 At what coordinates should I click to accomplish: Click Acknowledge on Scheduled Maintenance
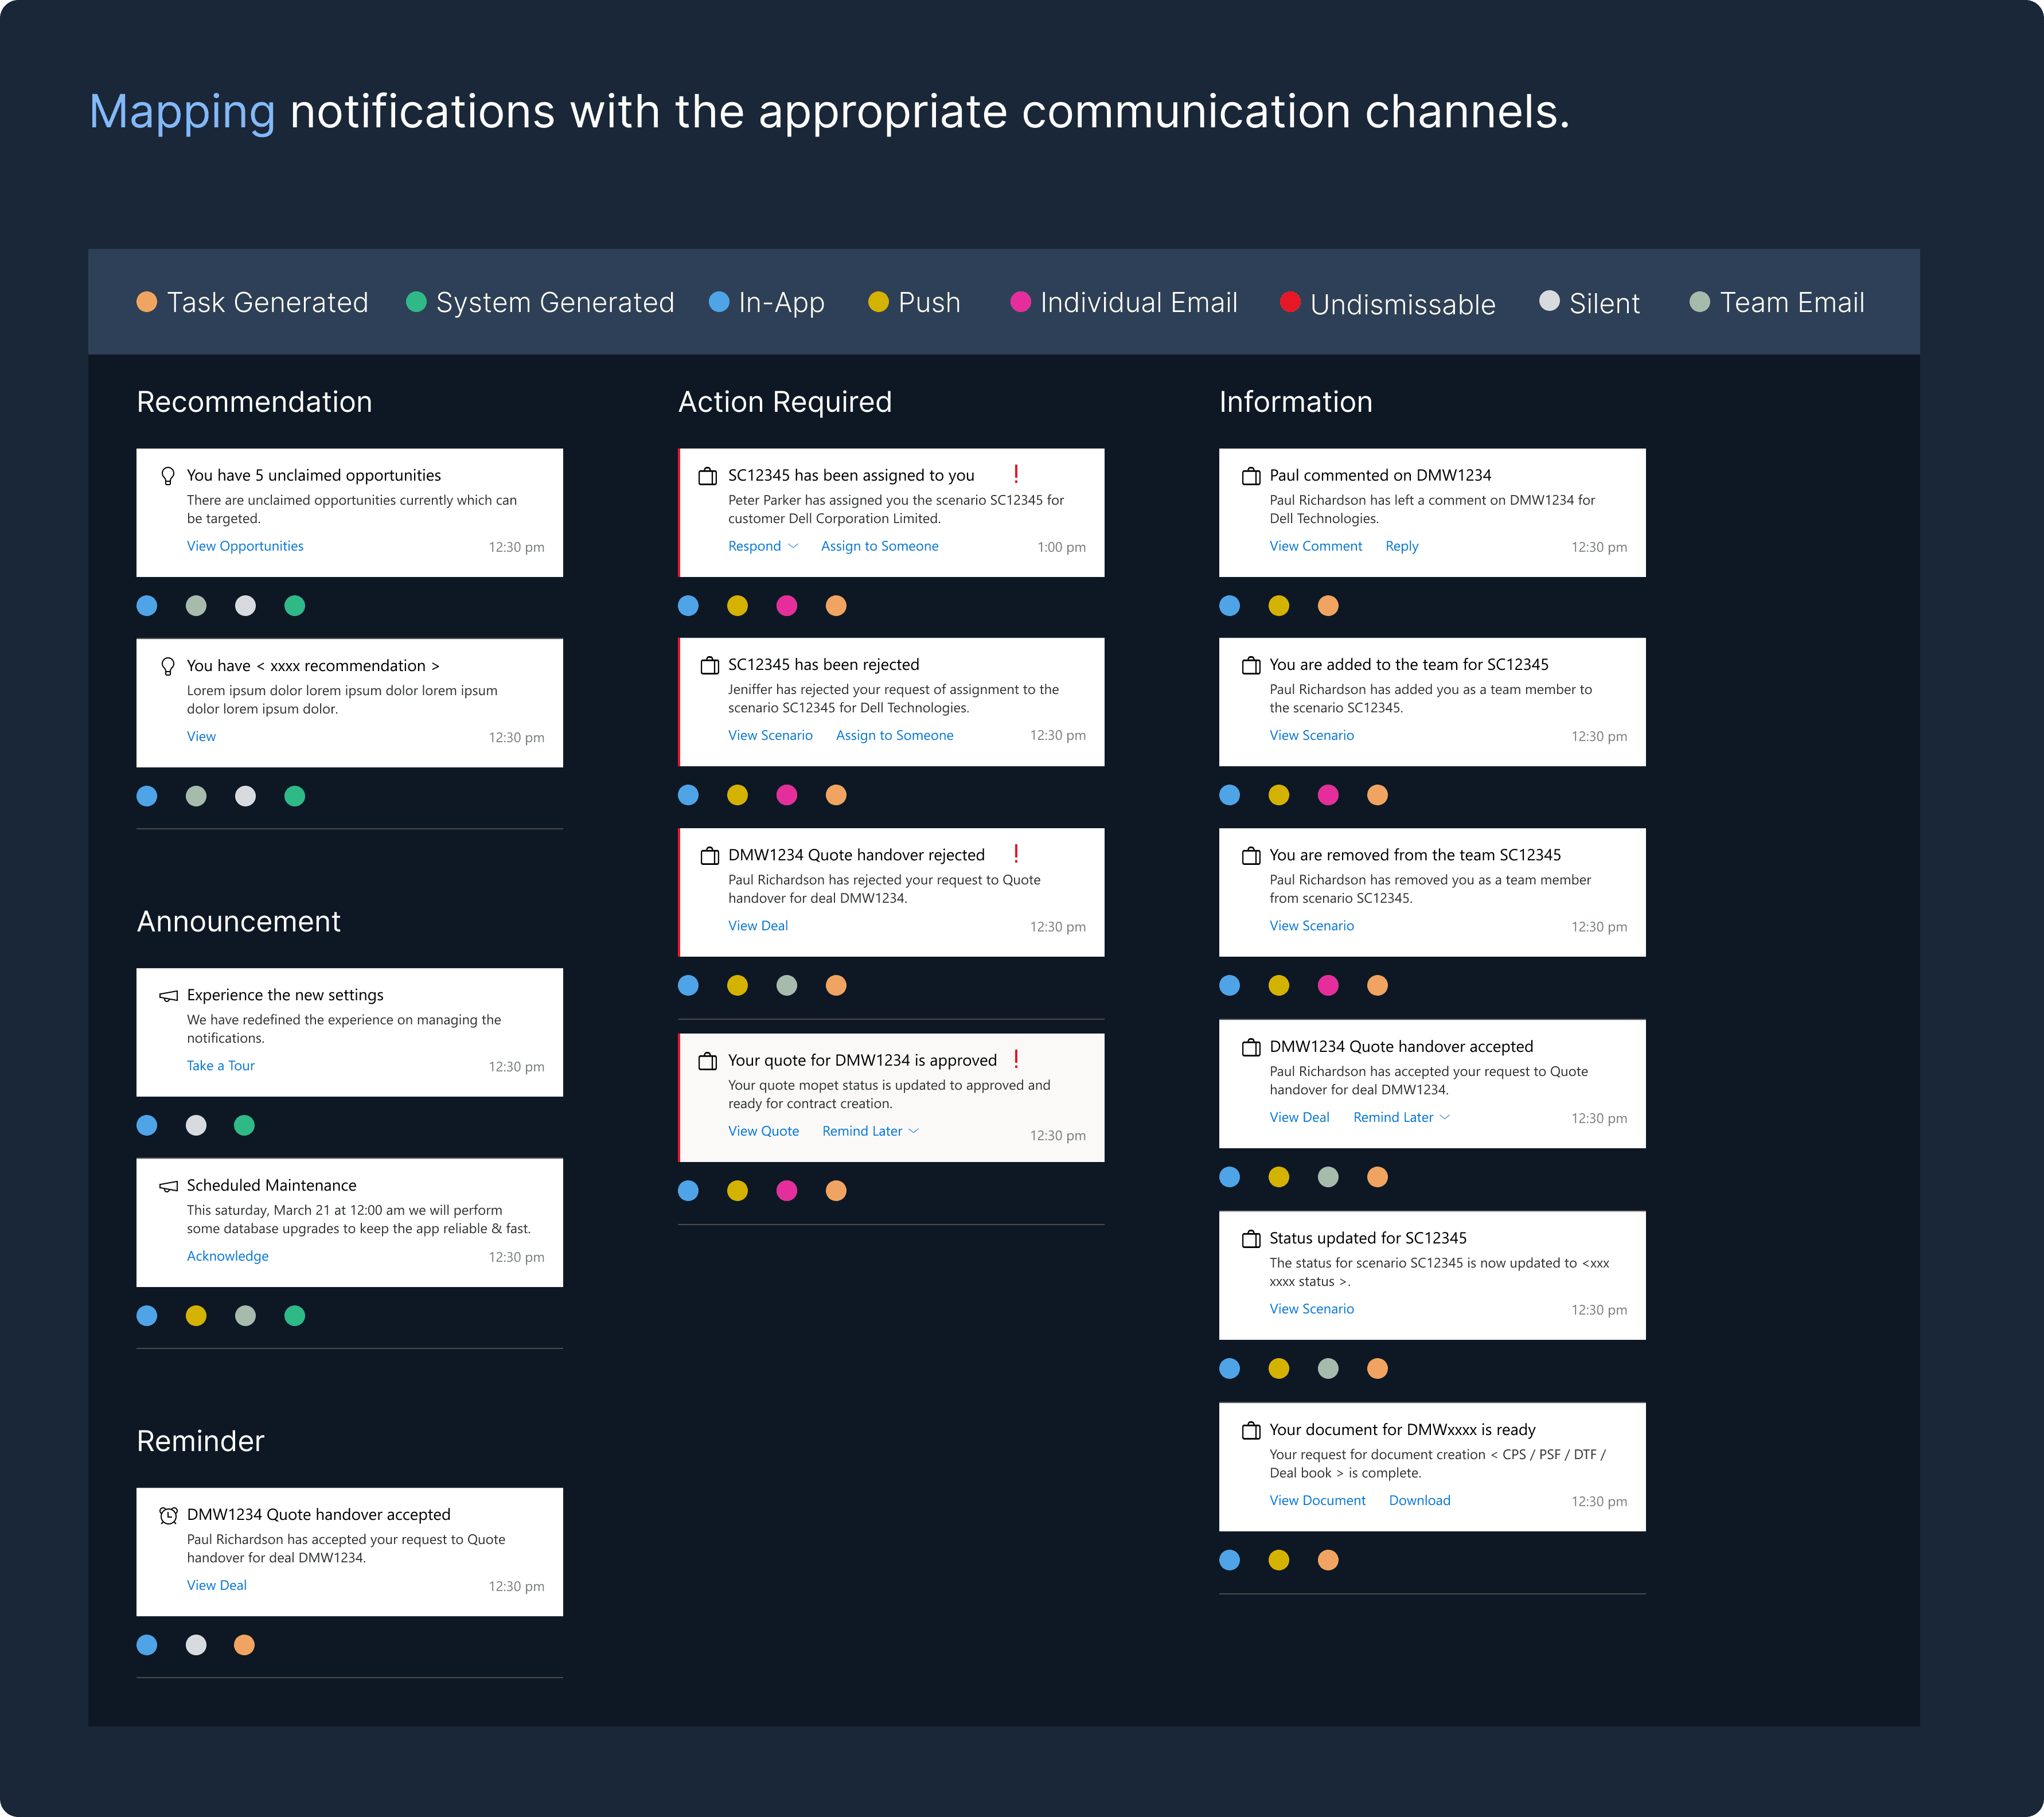point(227,1256)
